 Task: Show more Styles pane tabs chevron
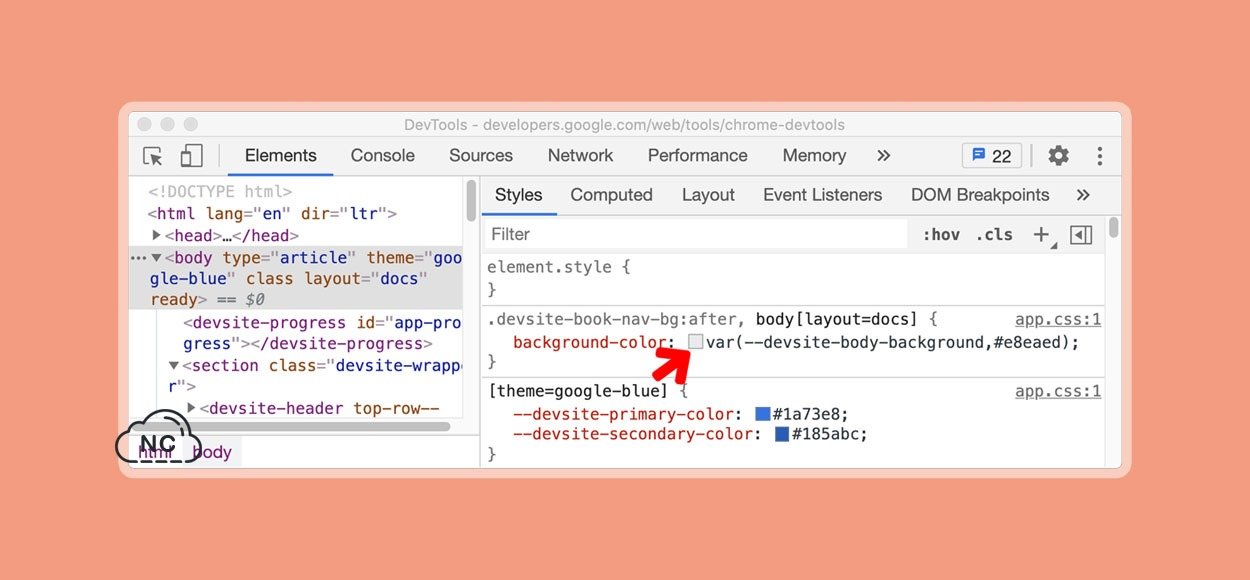click(1083, 195)
